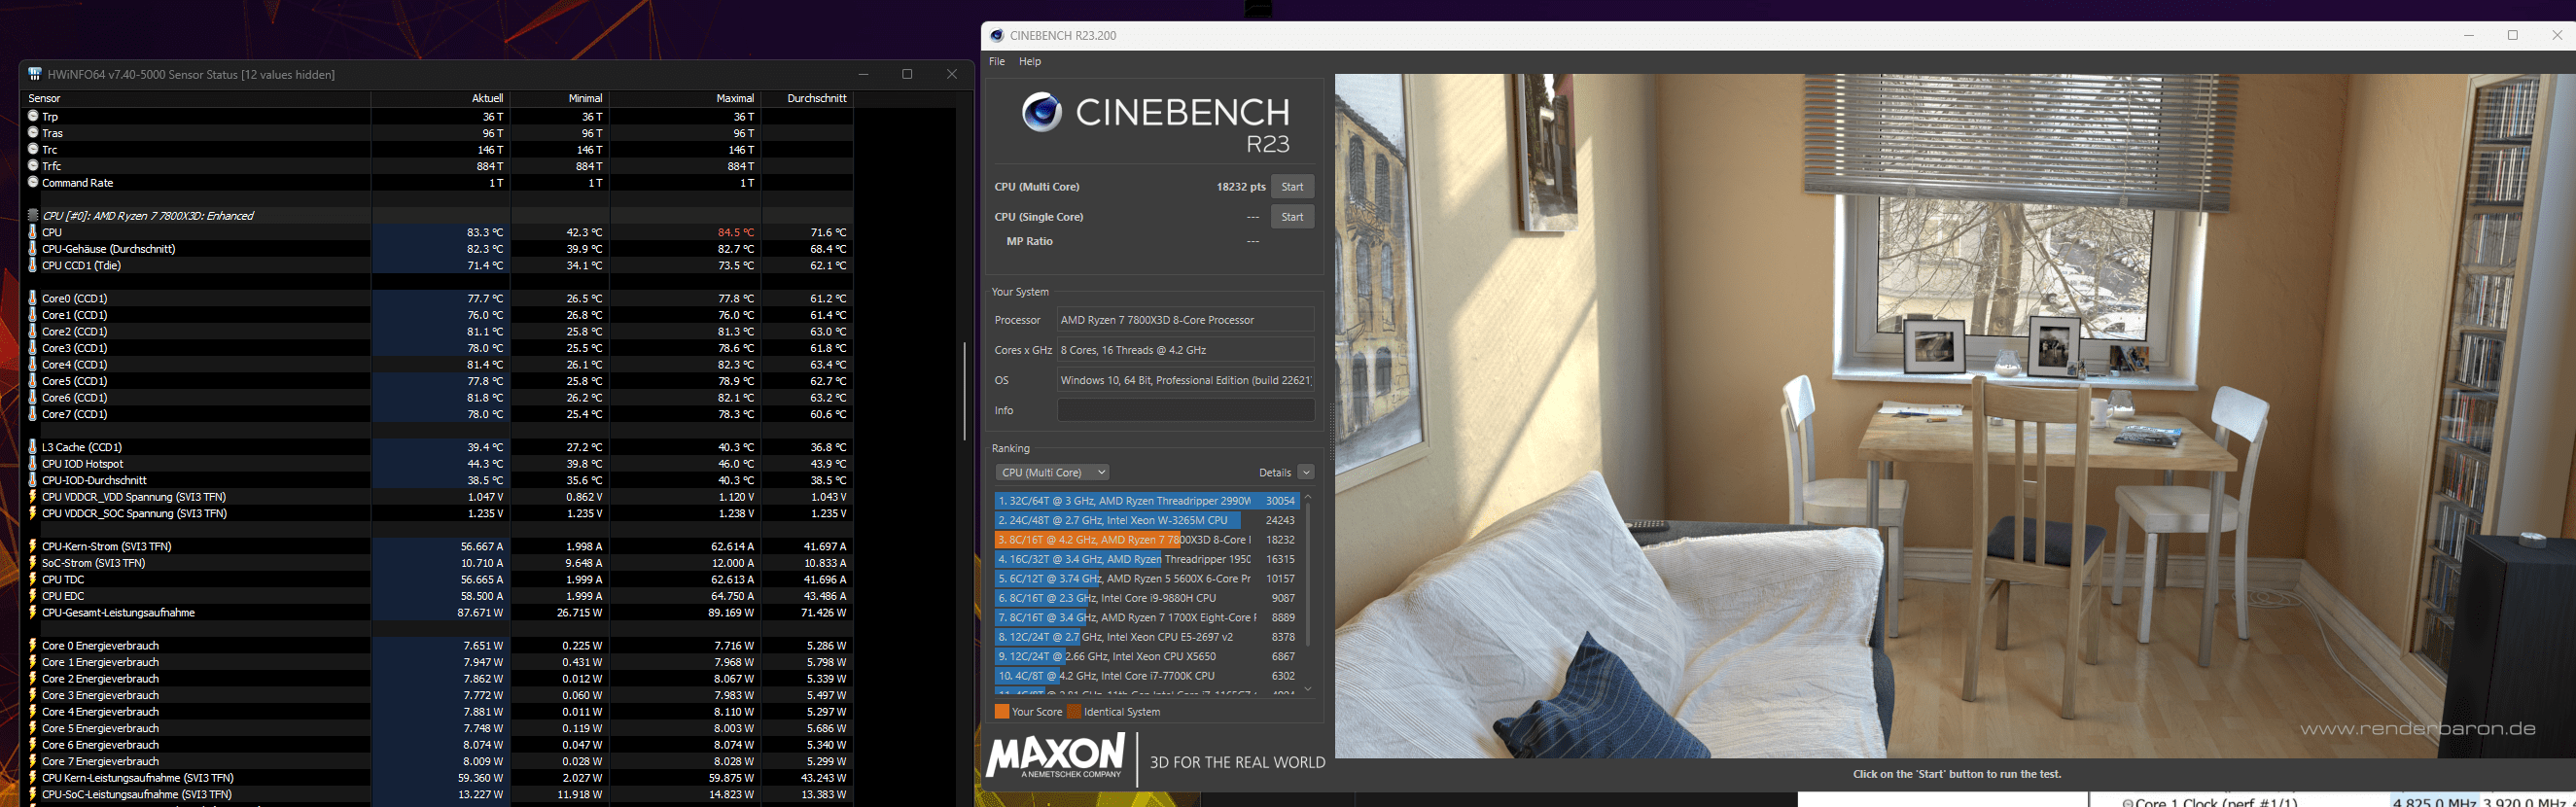
Task: Click the Cinebench sphere logo icon
Action: pyautogui.click(x=1041, y=112)
